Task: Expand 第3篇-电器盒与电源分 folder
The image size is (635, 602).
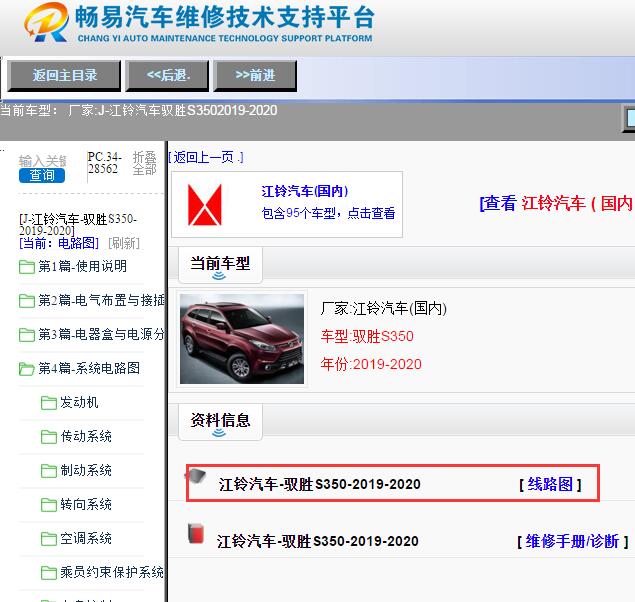Action: (101, 334)
